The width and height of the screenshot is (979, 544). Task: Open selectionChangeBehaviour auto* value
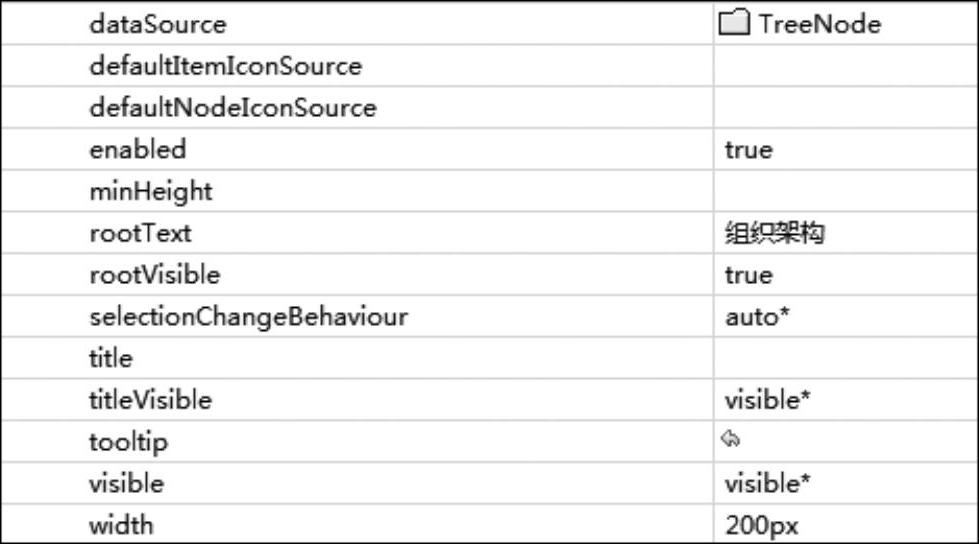pos(758,317)
